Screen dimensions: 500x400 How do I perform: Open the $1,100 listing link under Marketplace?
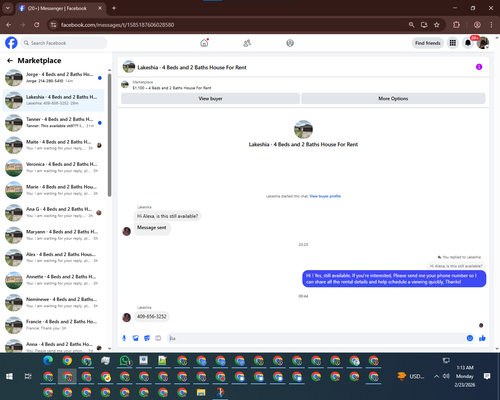[x=172, y=88]
